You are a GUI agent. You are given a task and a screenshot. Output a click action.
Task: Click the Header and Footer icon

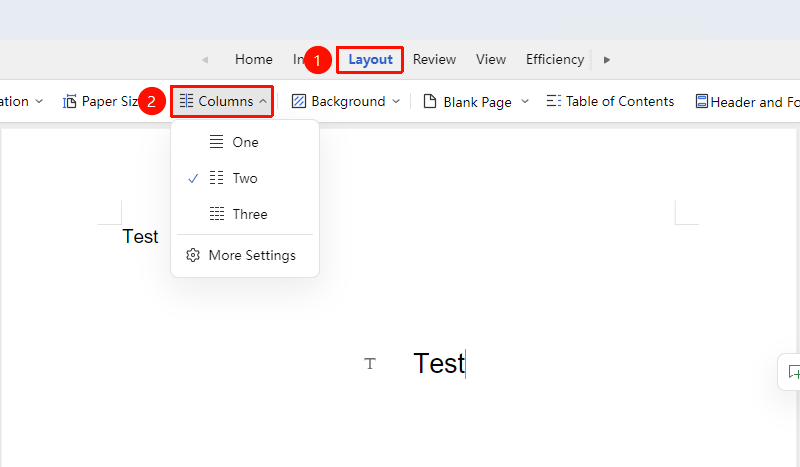pos(702,102)
